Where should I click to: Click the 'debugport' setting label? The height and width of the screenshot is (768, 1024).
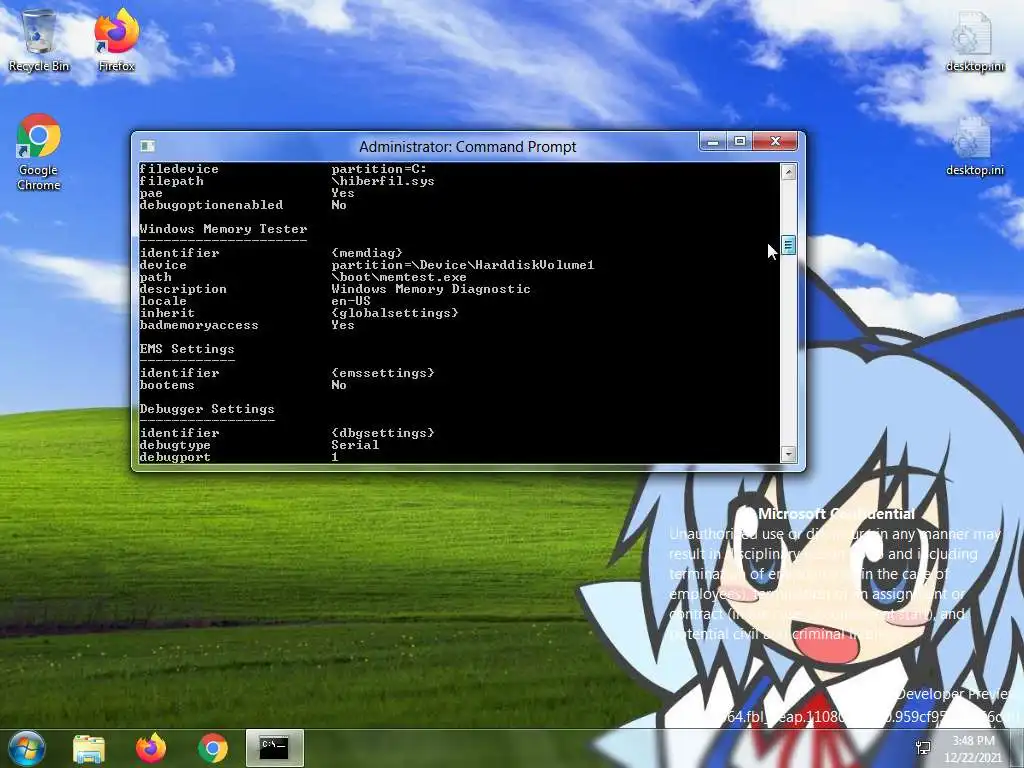tap(175, 457)
